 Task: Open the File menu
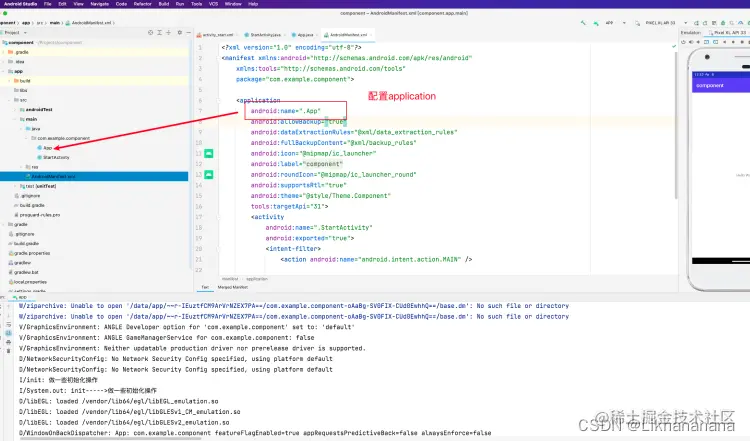48,4
